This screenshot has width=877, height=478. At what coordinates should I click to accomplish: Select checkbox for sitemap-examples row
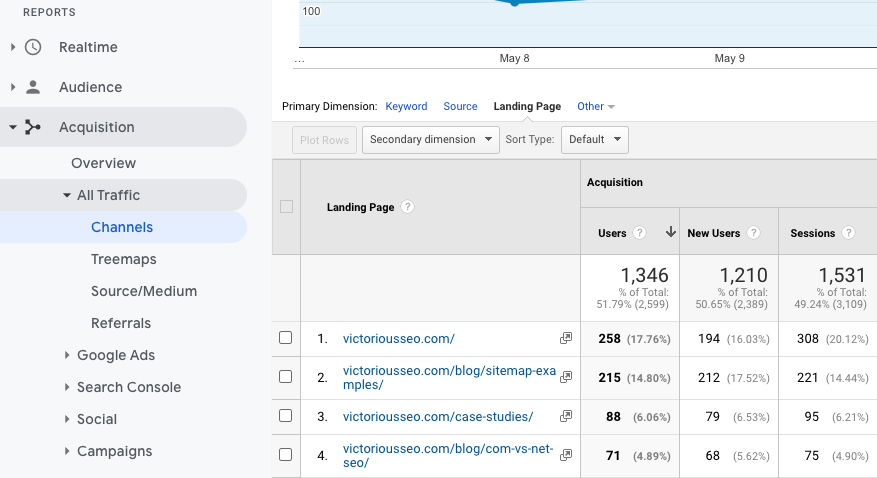click(x=286, y=377)
